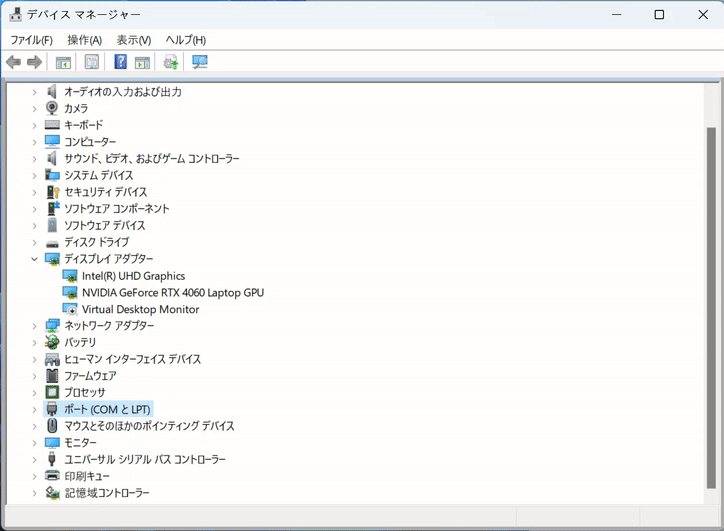Viewport: 724px width, 531px height.
Task: Click the folder icon next to システム デバイス
Action: (52, 175)
